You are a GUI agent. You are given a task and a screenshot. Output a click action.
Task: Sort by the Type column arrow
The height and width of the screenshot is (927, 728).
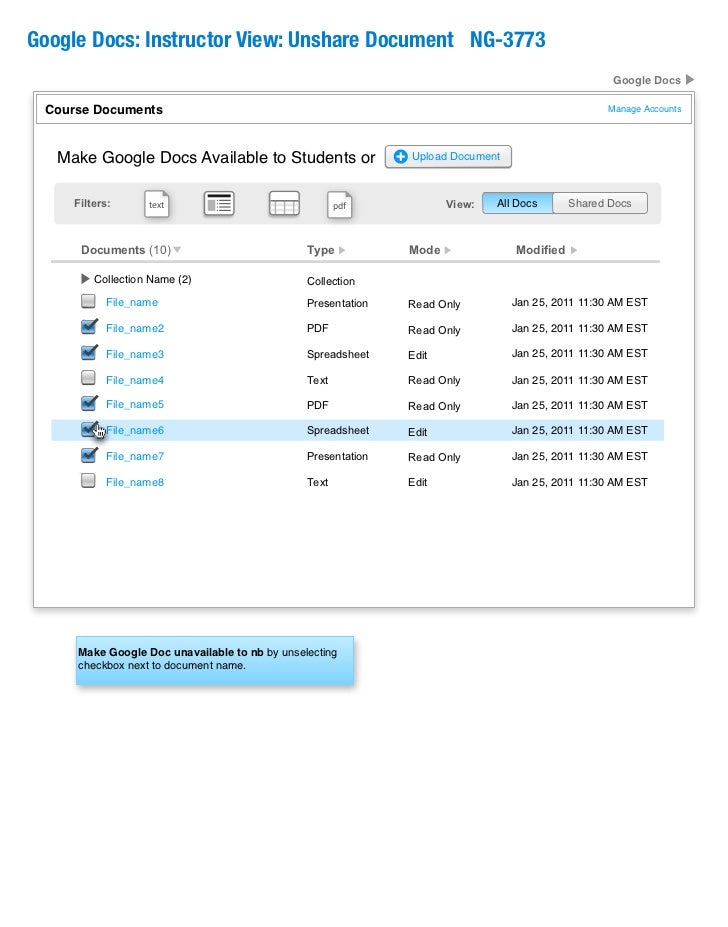coord(342,250)
